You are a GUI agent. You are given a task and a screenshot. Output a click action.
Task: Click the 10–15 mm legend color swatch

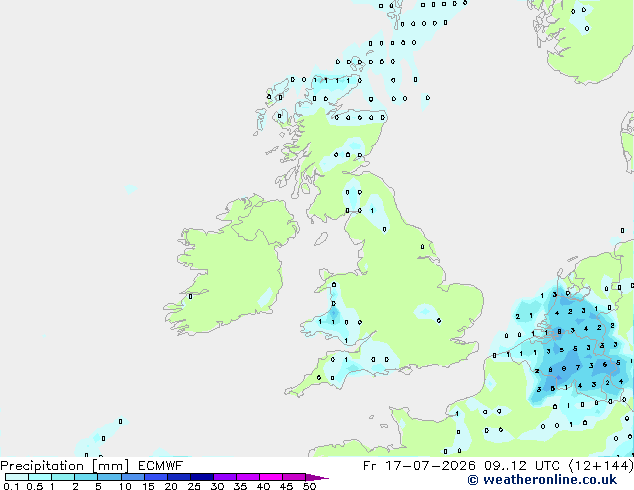132,477
